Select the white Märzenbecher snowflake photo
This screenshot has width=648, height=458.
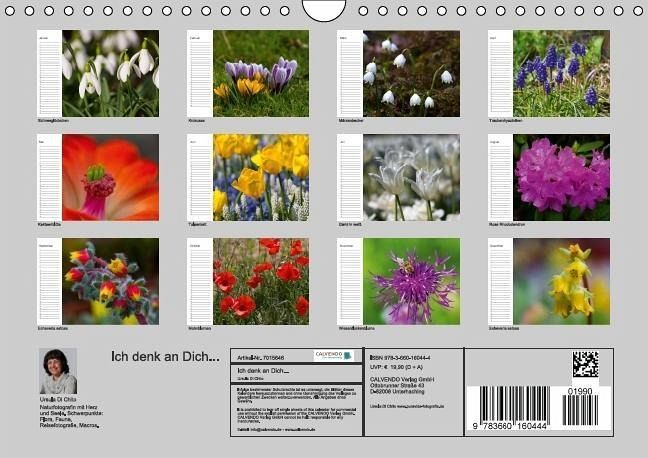coord(411,73)
